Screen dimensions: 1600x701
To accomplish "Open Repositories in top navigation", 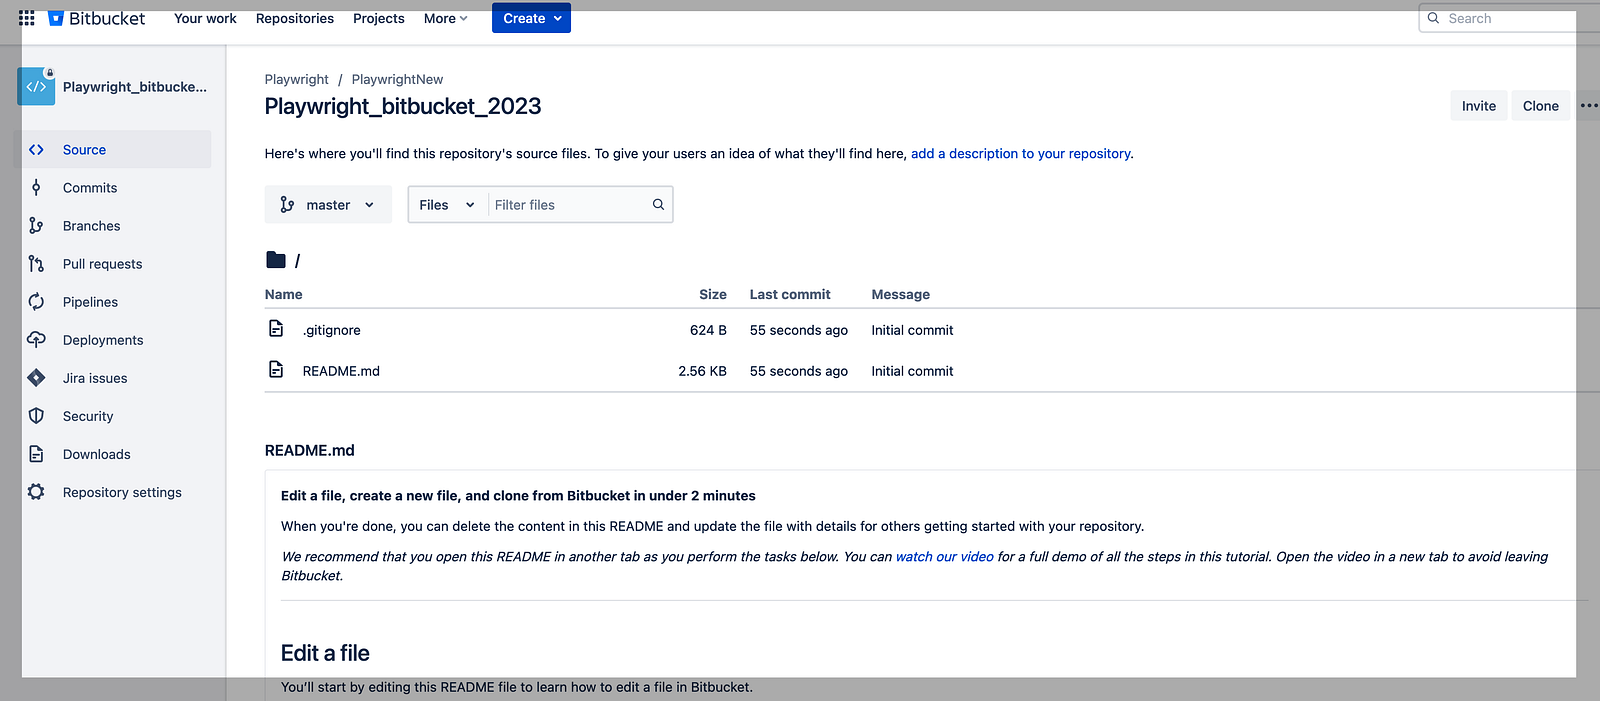I will (x=295, y=18).
